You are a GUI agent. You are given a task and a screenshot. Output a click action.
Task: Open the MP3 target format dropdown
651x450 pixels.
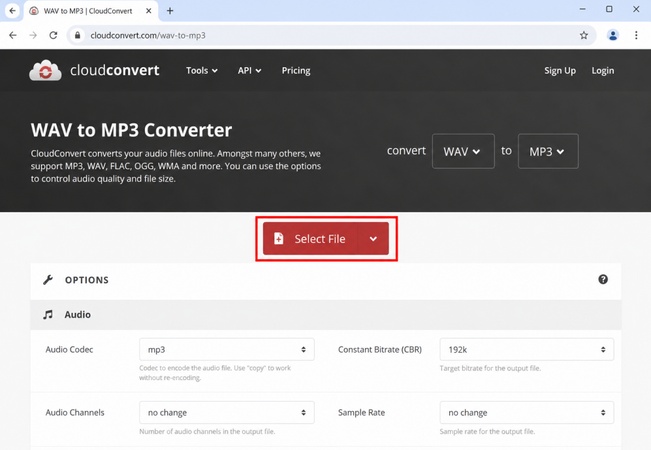tap(548, 151)
